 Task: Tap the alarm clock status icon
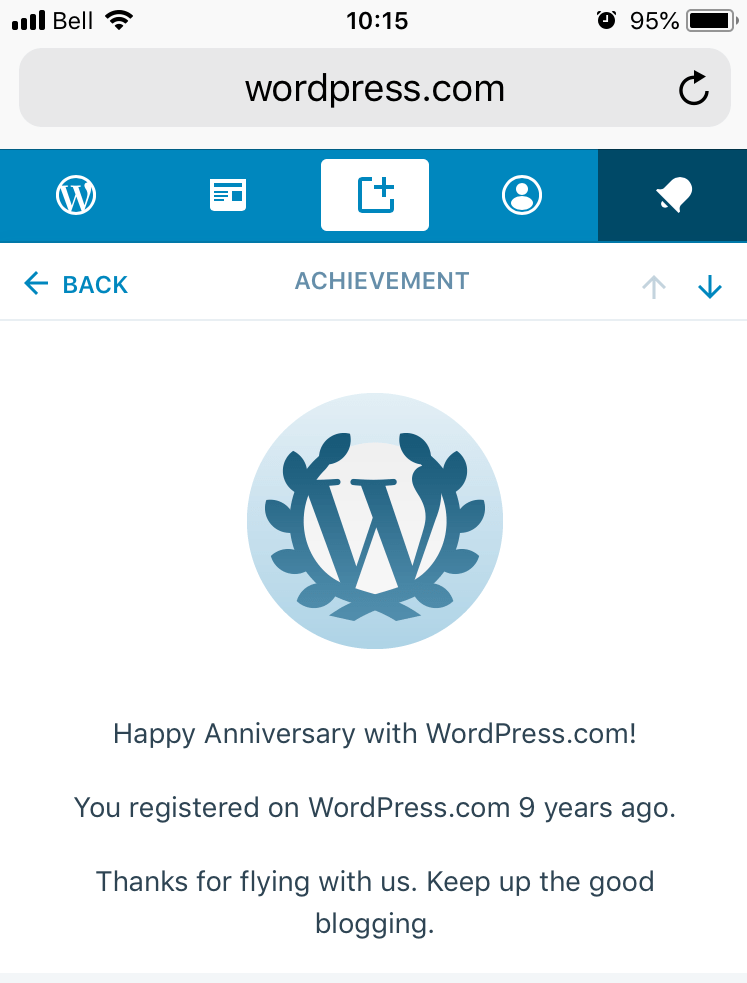pyautogui.click(x=606, y=20)
